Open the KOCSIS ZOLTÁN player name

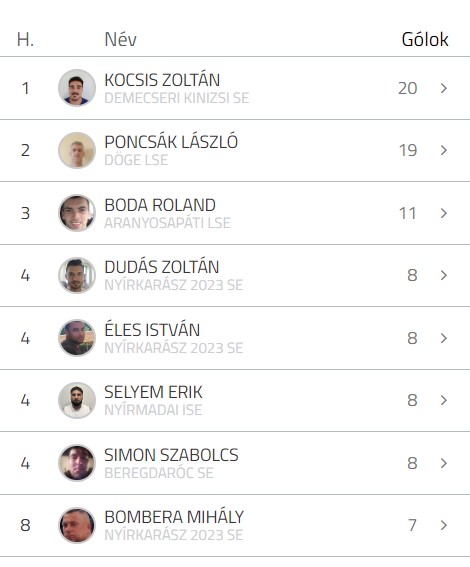pos(162,80)
